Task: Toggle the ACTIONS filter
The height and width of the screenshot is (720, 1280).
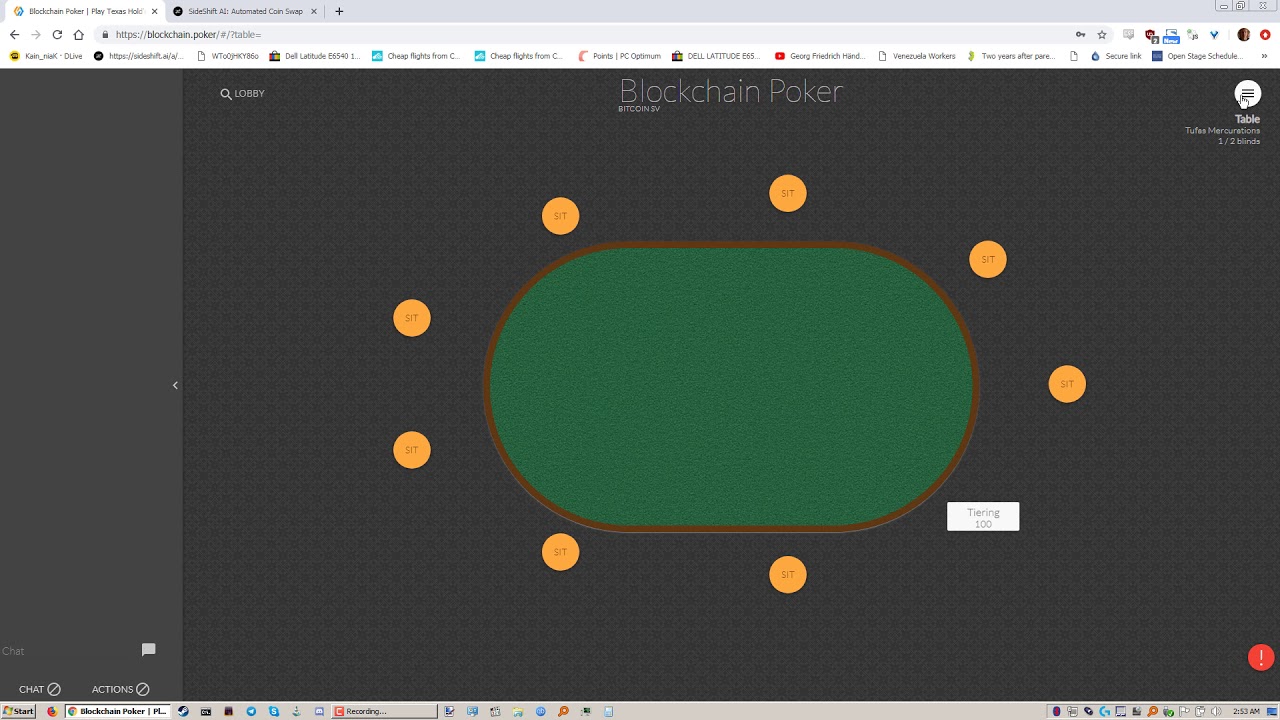Action: tap(120, 689)
